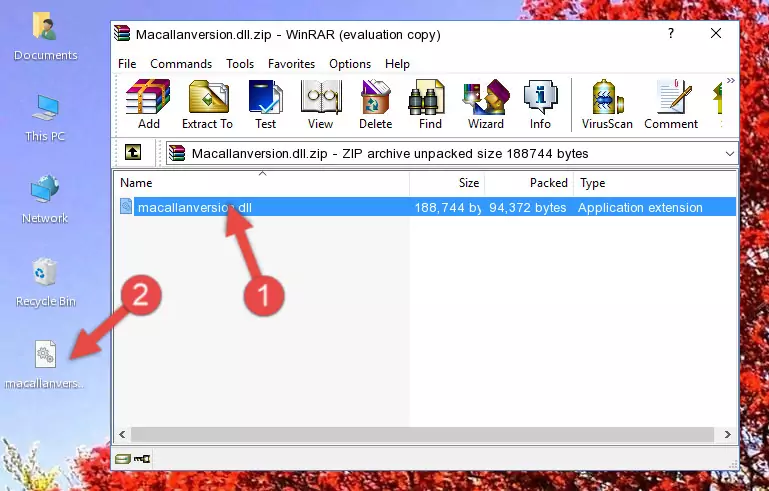Click the drive icon in status bar

[123, 459]
